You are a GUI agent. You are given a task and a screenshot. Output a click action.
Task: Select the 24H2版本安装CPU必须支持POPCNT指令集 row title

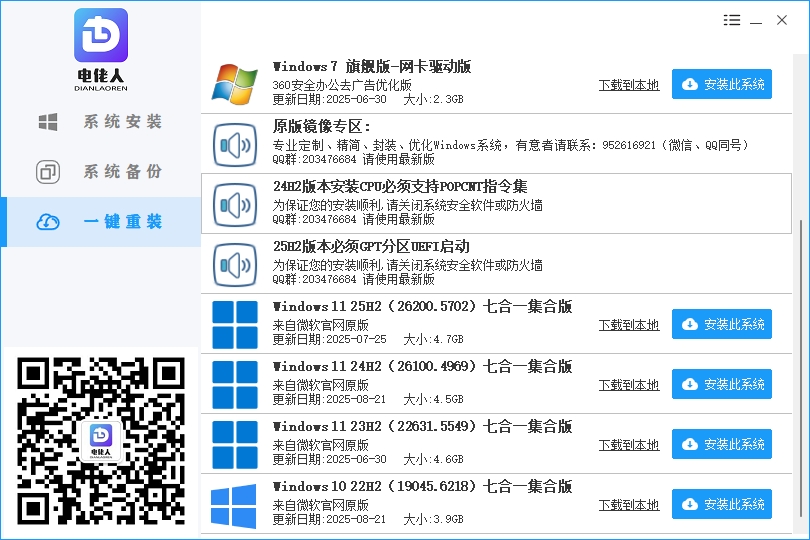(x=400, y=186)
